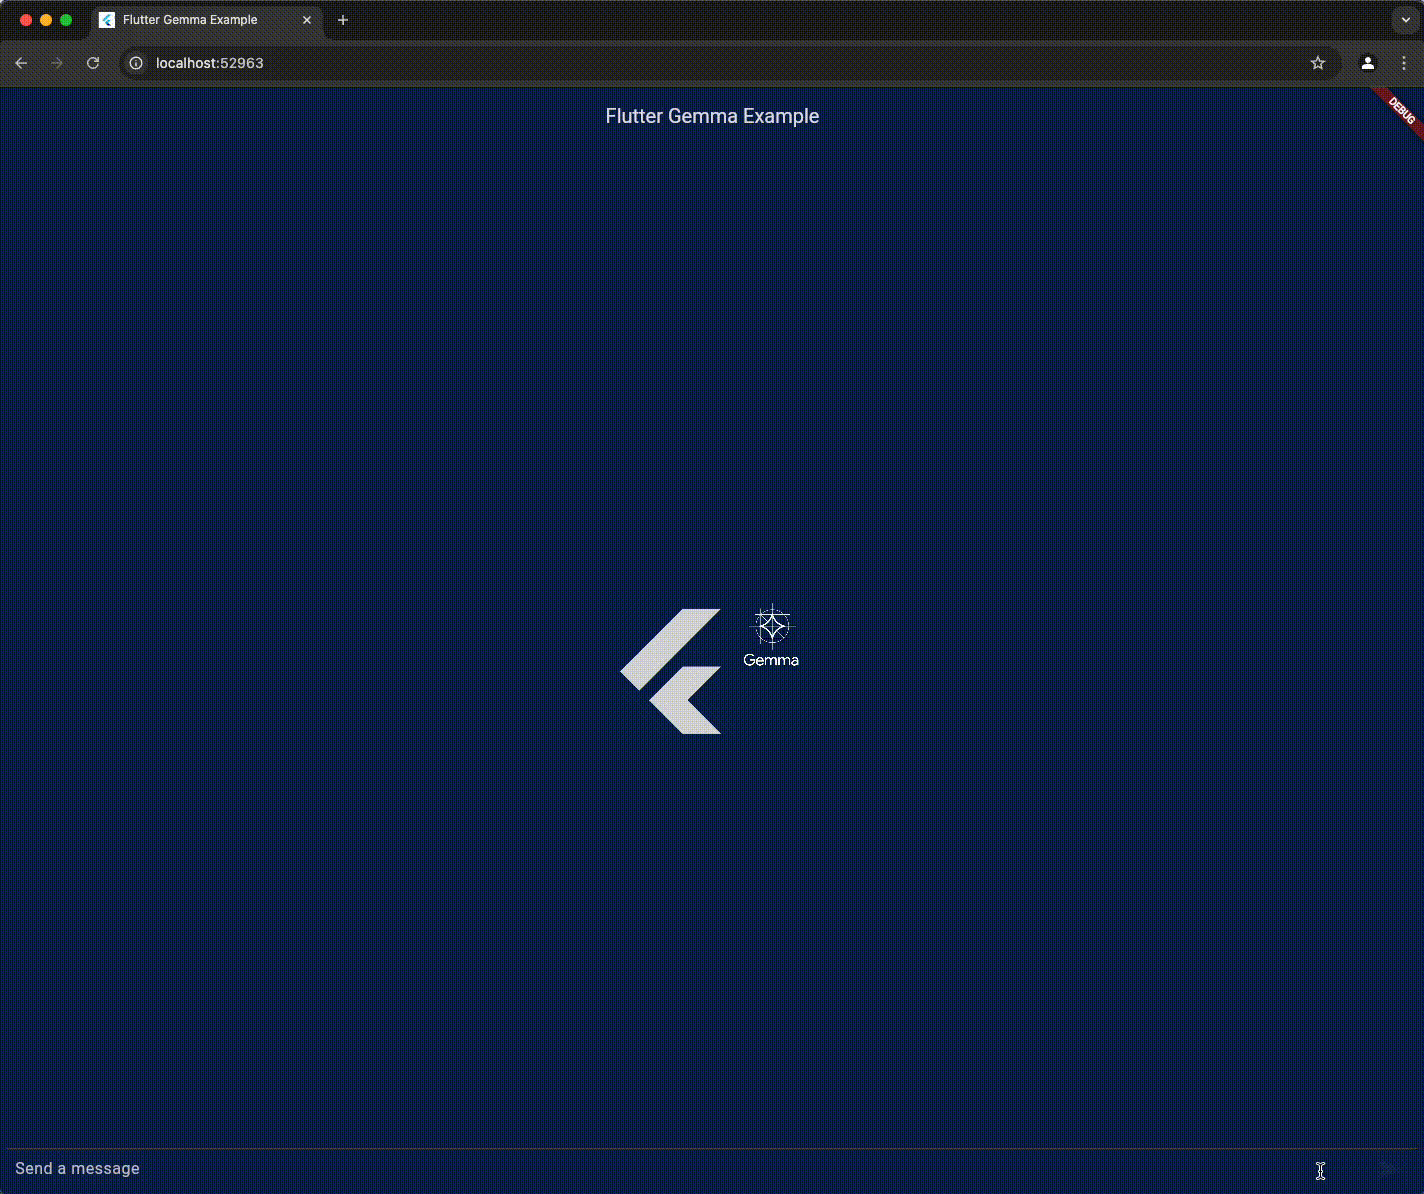Screen dimensions: 1424x1194
Task: Close the Flutter Gemma Example tab
Action: tap(307, 20)
